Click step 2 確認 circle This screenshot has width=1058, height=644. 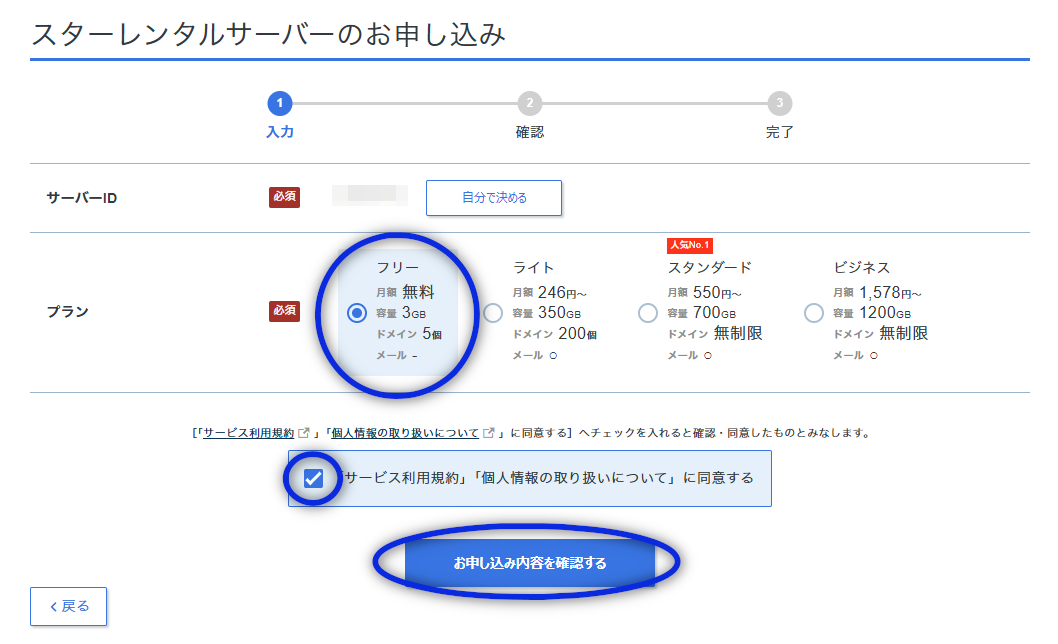[530, 103]
